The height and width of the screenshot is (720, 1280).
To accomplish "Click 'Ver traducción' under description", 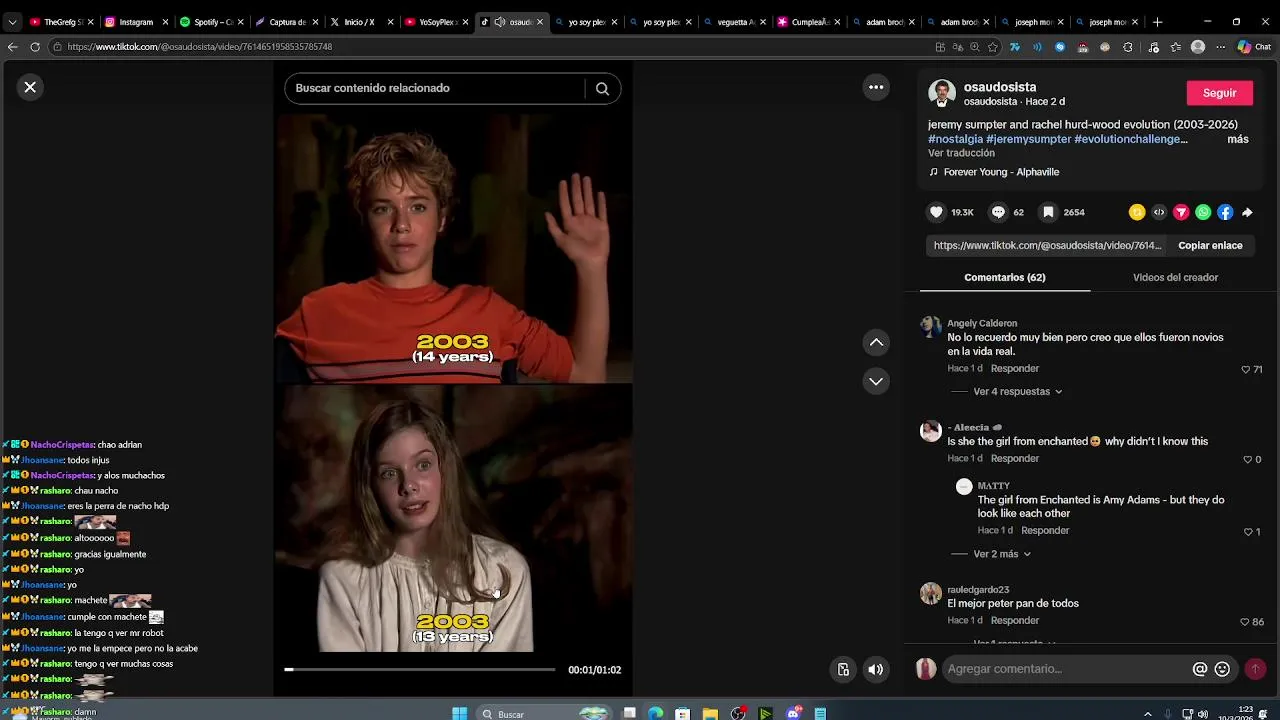I will [961, 153].
